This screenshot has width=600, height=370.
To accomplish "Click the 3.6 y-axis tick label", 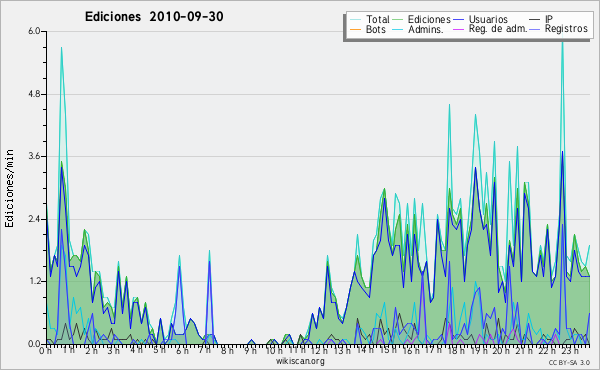I will 34,156.
